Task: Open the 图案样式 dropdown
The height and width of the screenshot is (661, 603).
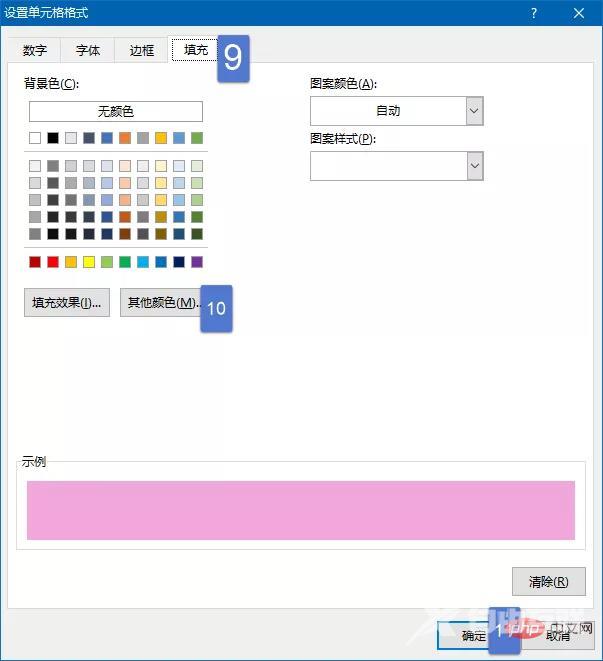Action: (x=474, y=166)
